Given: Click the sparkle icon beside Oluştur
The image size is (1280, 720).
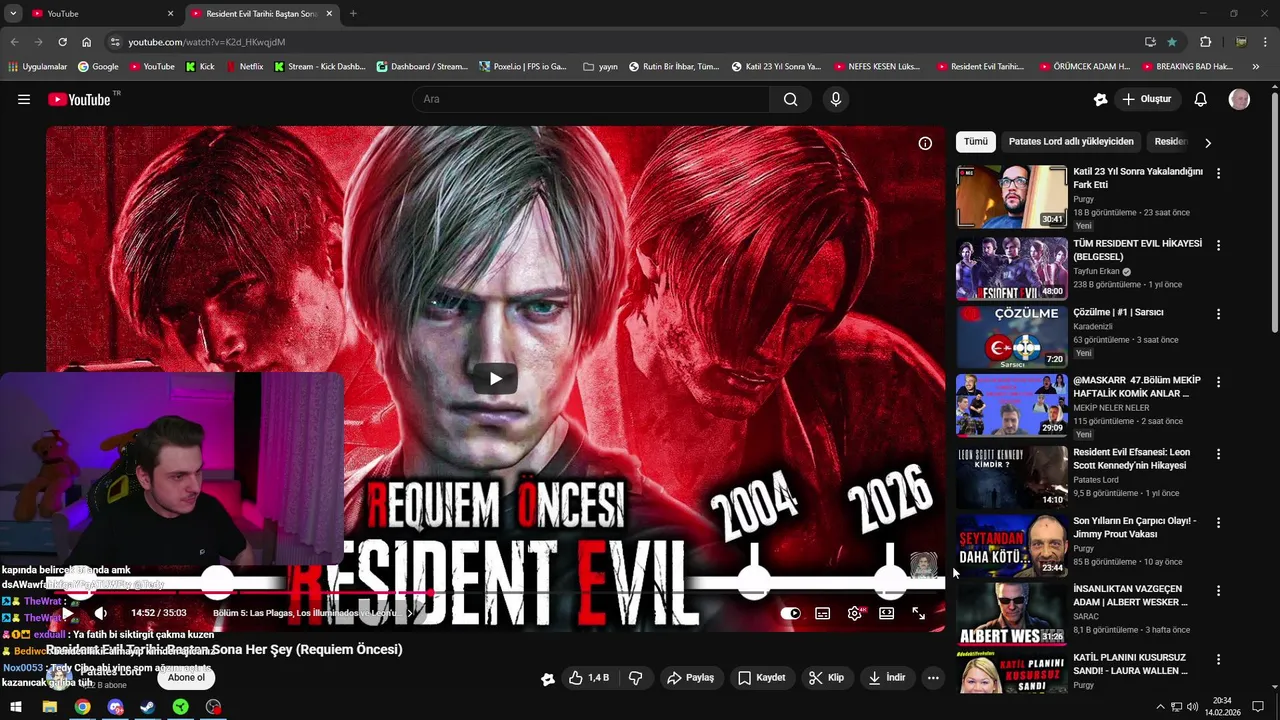Looking at the screenshot, I should [1100, 99].
